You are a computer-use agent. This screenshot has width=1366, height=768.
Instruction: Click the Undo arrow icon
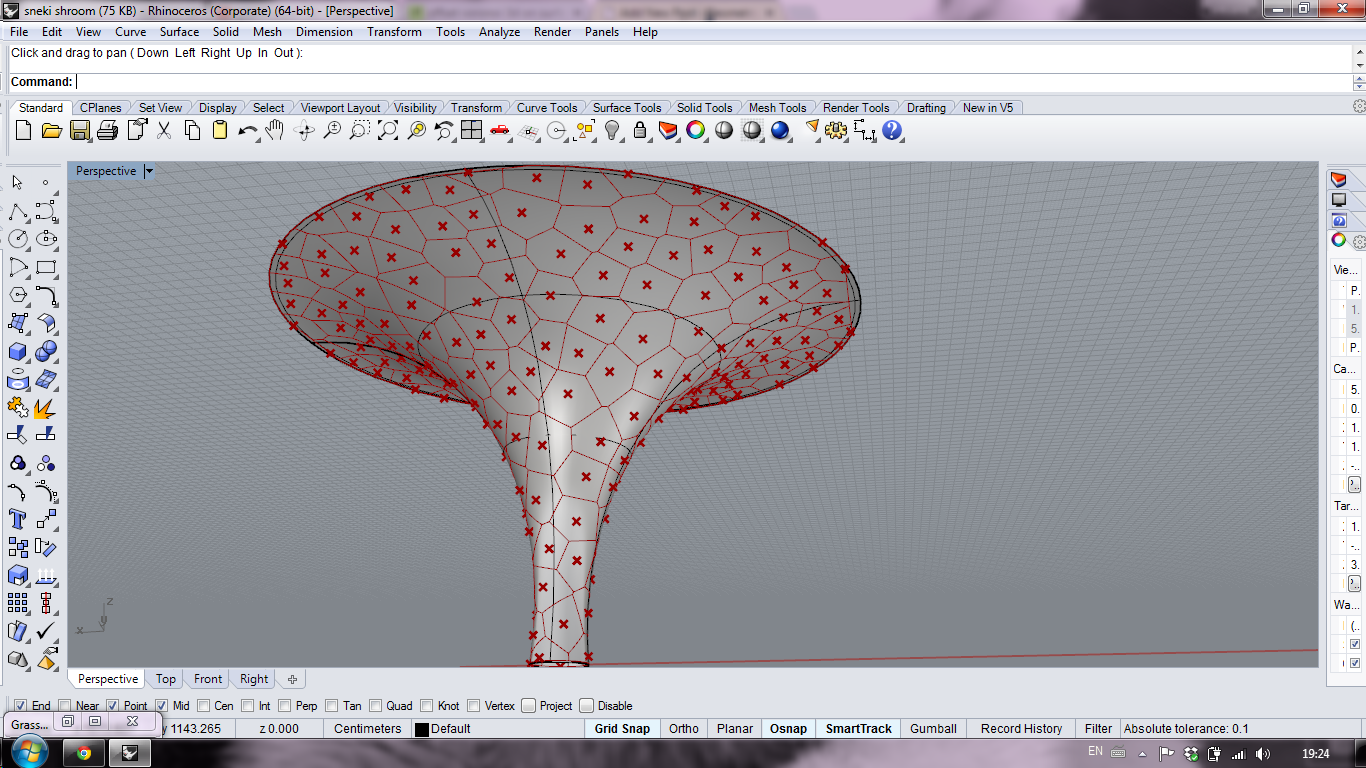point(248,130)
